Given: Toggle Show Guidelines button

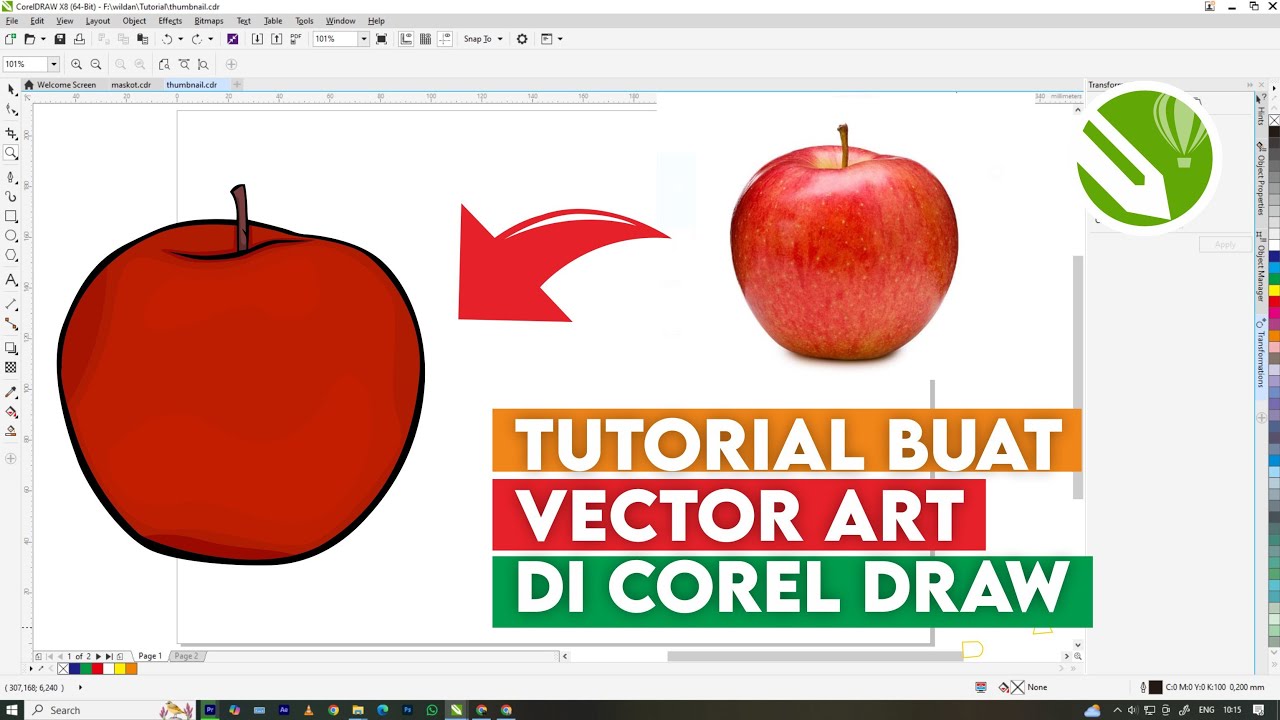Looking at the screenshot, I should click(x=444, y=39).
